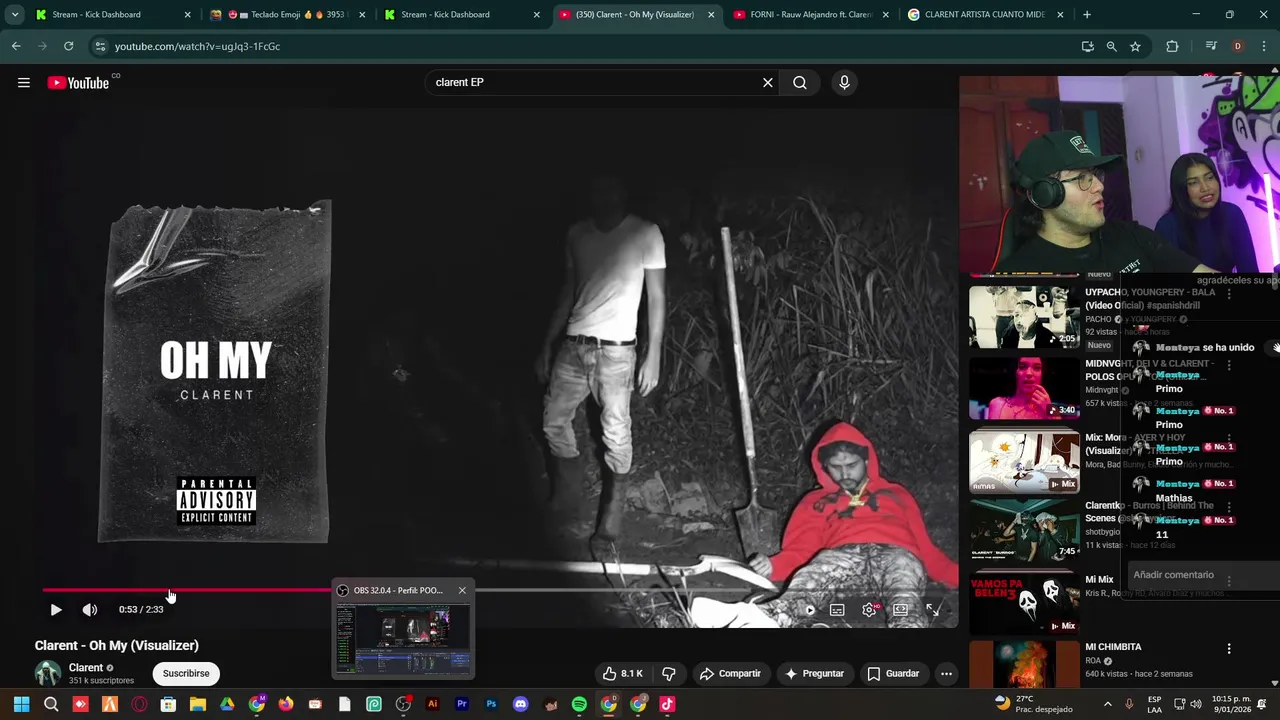The width and height of the screenshot is (1280, 720).
Task: Open the OBS 32.0.4 preview thumbnail
Action: [x=404, y=638]
